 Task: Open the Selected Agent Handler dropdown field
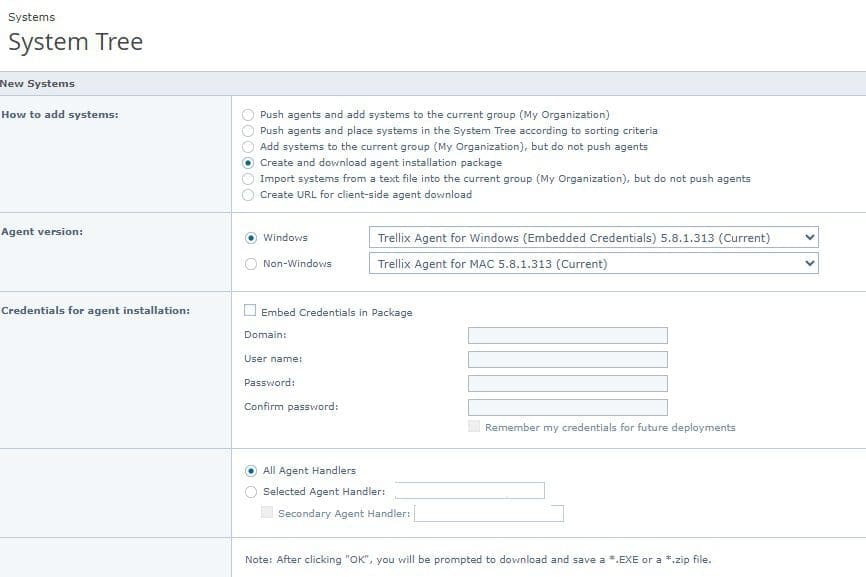tap(470, 491)
